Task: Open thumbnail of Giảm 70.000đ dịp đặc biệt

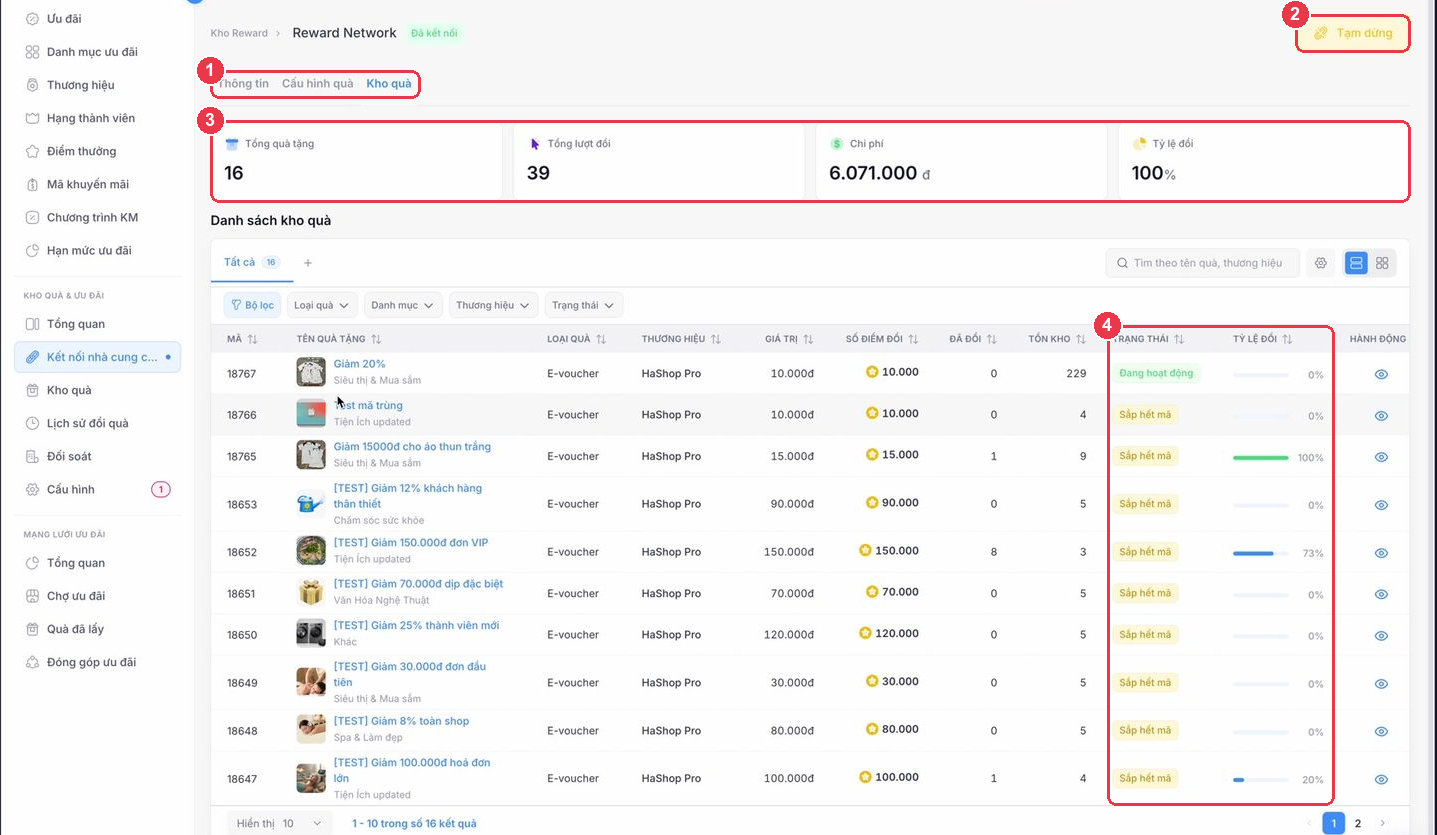Action: [311, 592]
